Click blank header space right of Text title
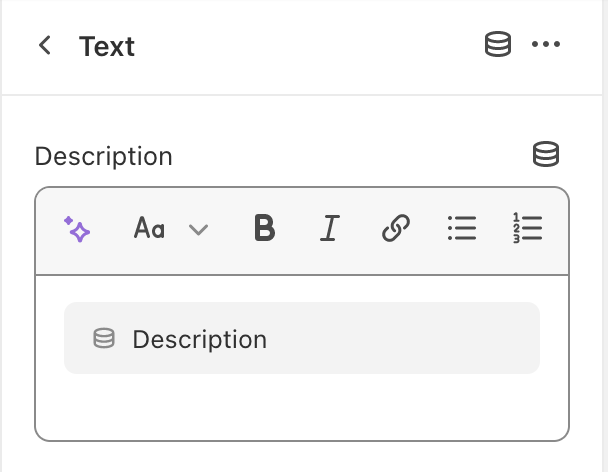608x472 pixels. [x=300, y=47]
